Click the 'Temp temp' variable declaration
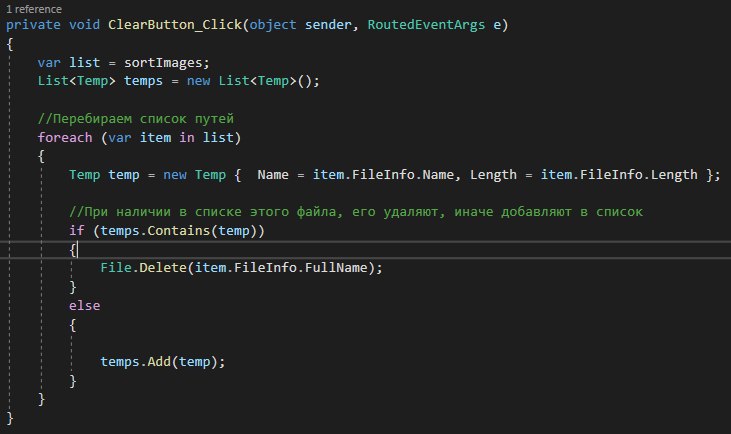731x434 pixels. click(x=104, y=175)
